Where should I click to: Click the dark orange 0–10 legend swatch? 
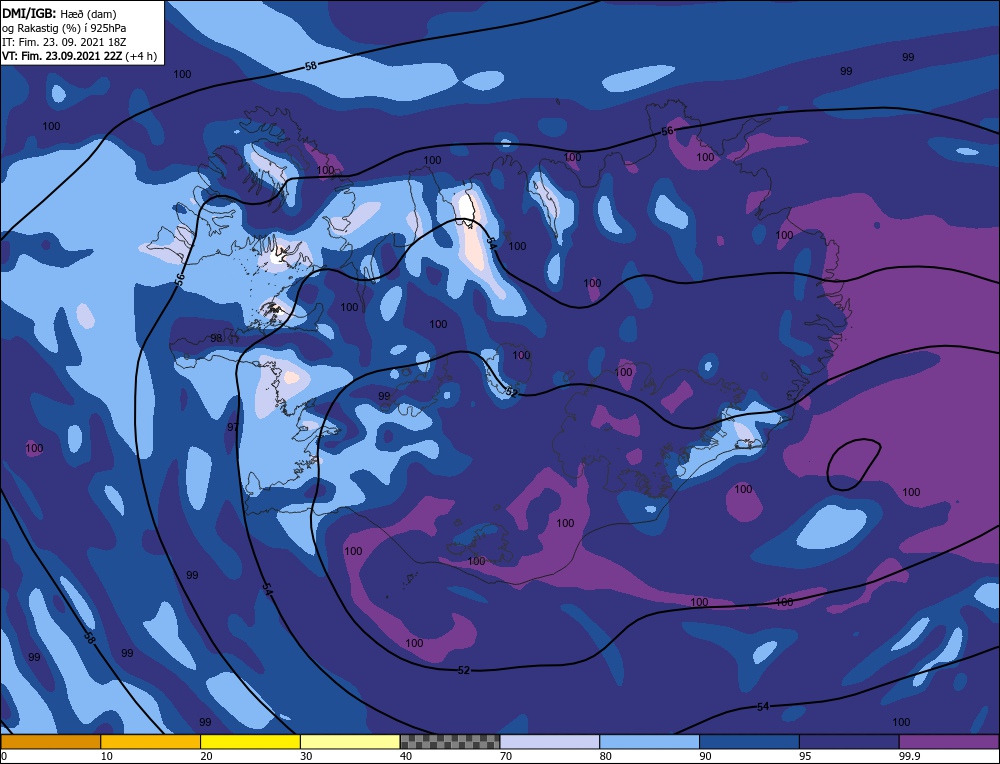tap(50, 742)
